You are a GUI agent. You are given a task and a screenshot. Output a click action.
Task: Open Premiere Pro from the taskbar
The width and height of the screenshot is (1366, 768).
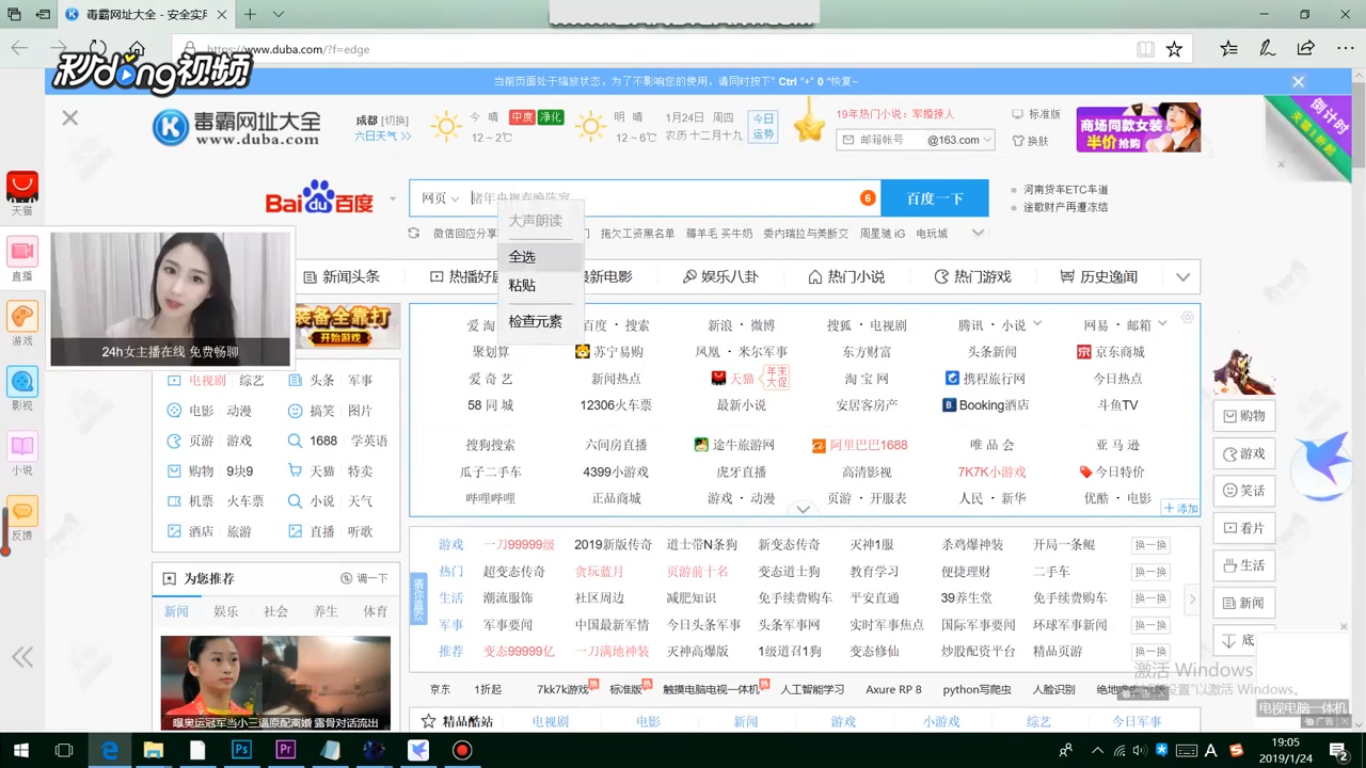[x=285, y=750]
